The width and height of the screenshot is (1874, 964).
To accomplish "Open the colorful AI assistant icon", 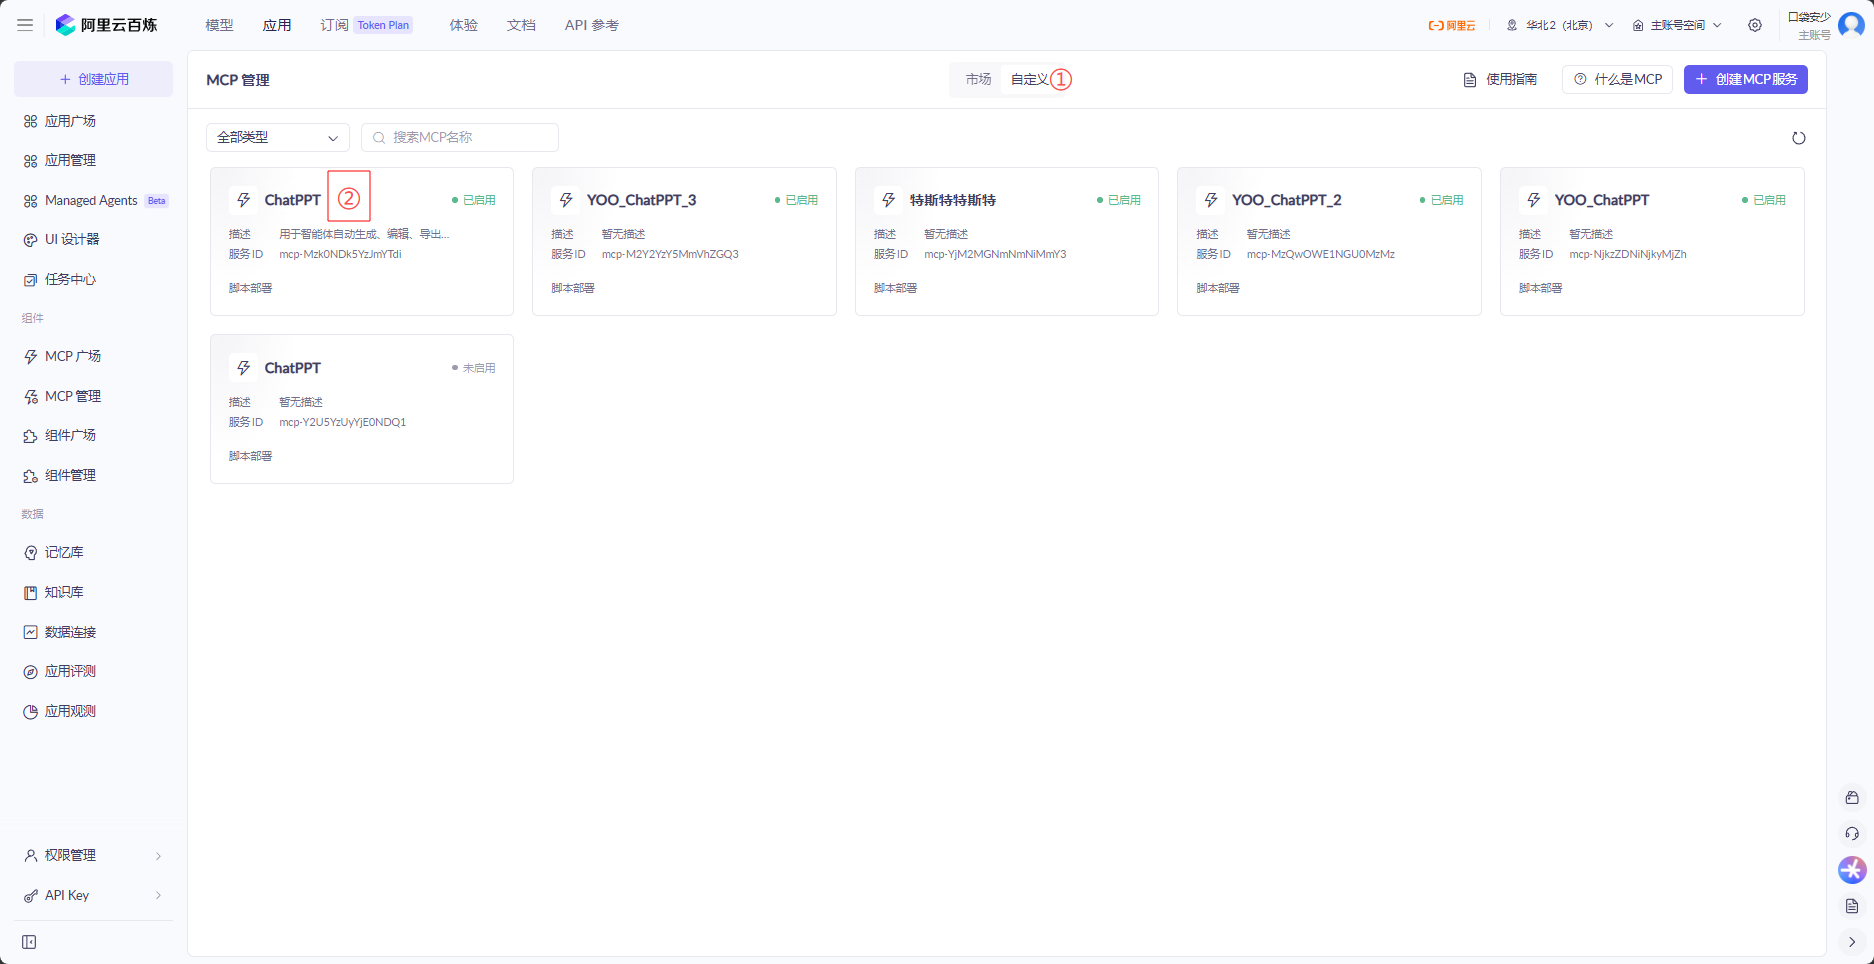I will 1852,870.
